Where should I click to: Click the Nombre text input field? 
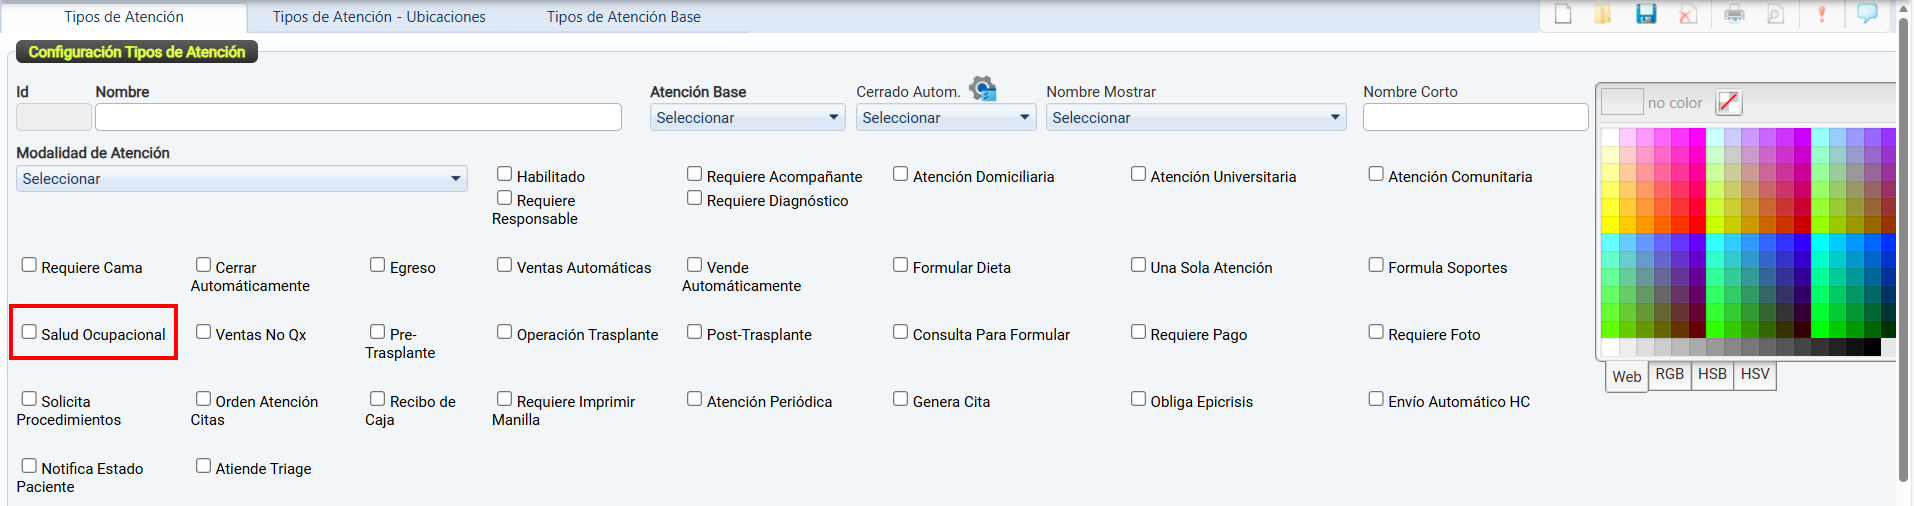click(x=358, y=118)
